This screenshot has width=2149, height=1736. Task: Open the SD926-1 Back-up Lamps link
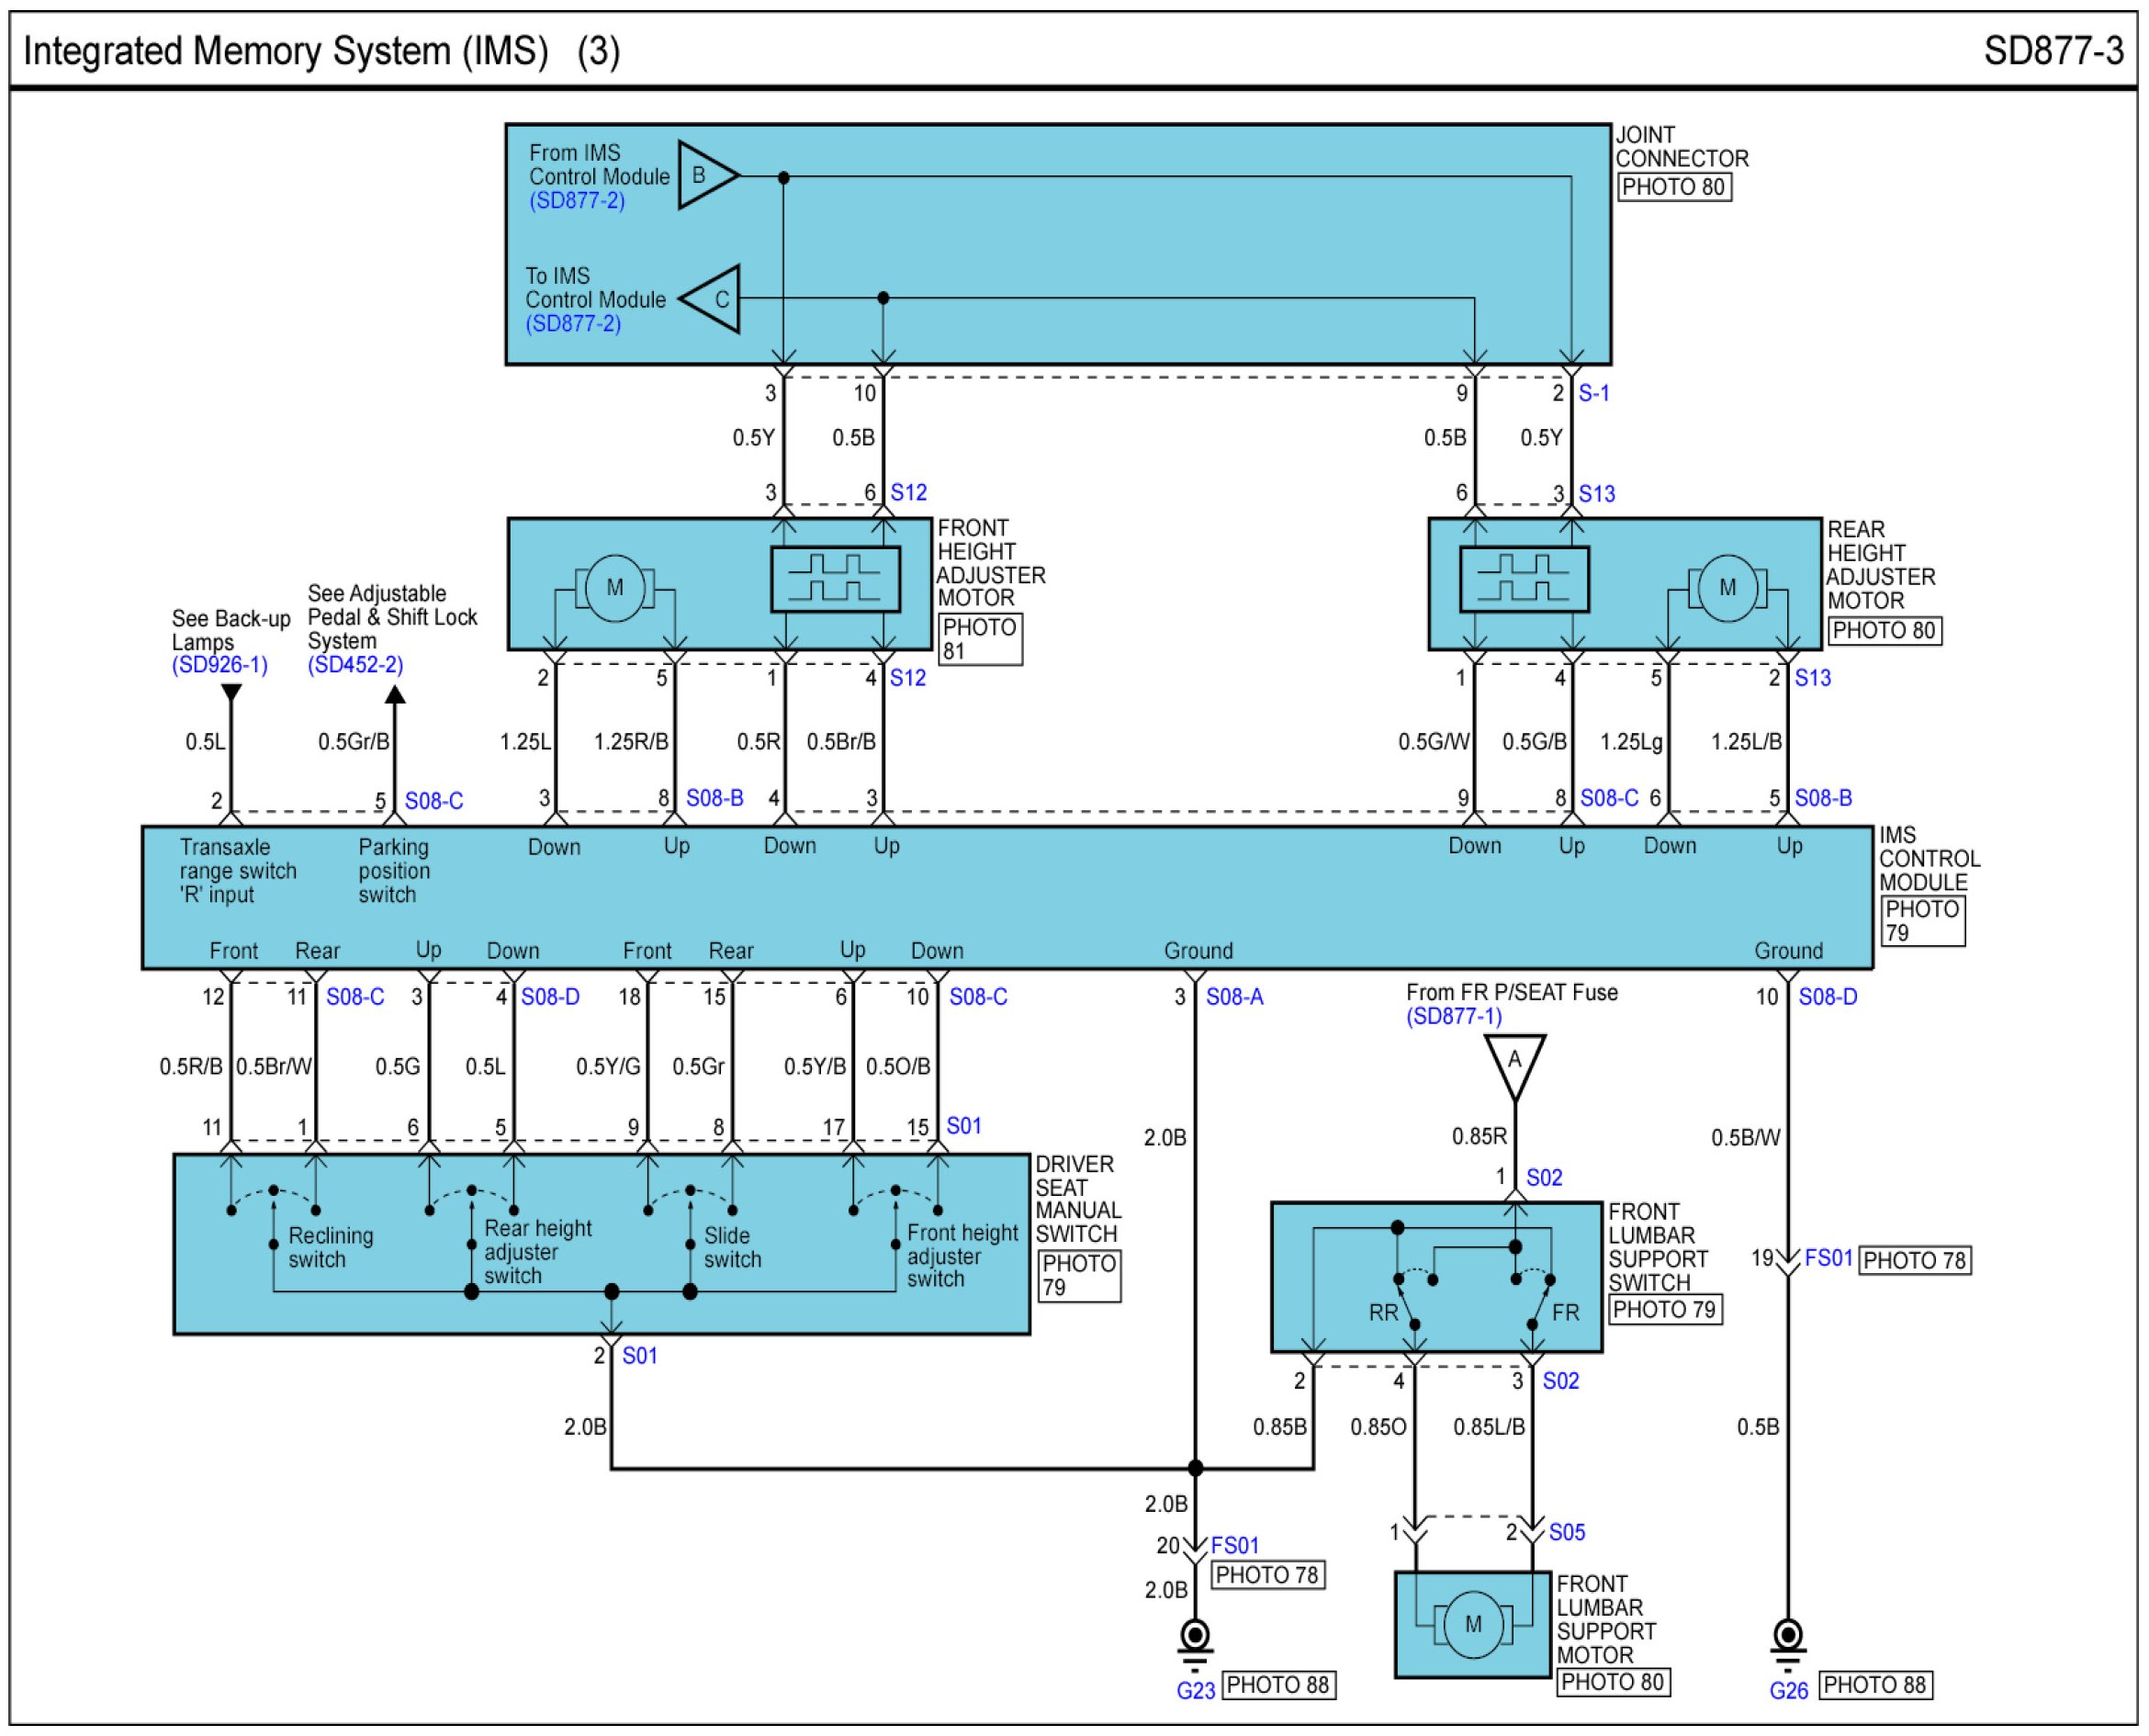(x=219, y=665)
